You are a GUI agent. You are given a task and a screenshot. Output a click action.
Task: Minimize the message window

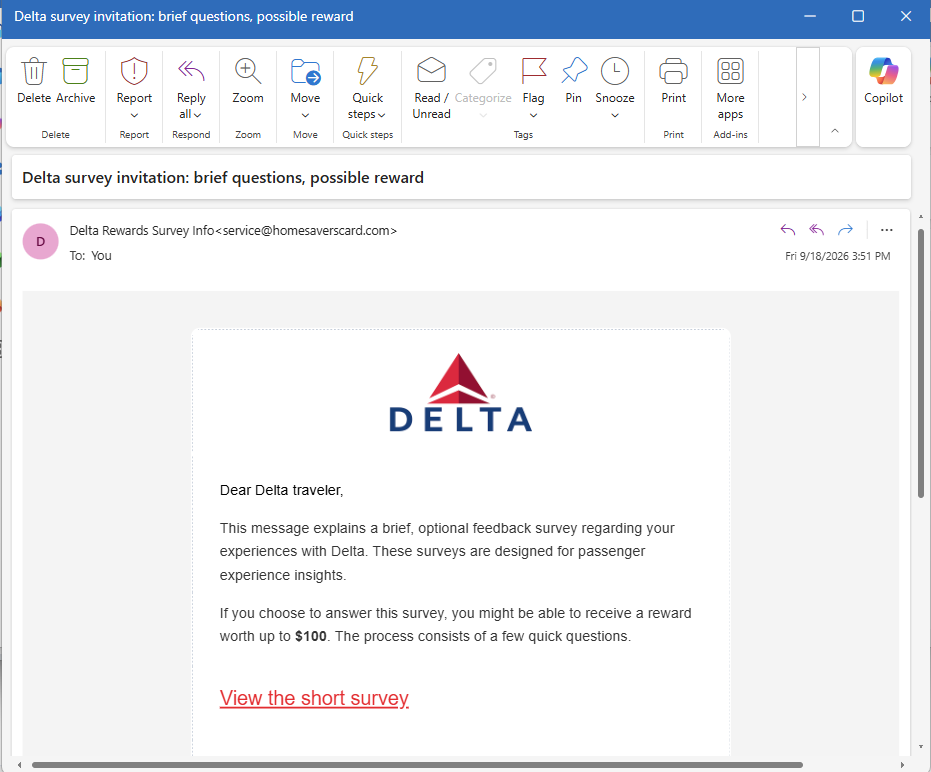click(810, 16)
